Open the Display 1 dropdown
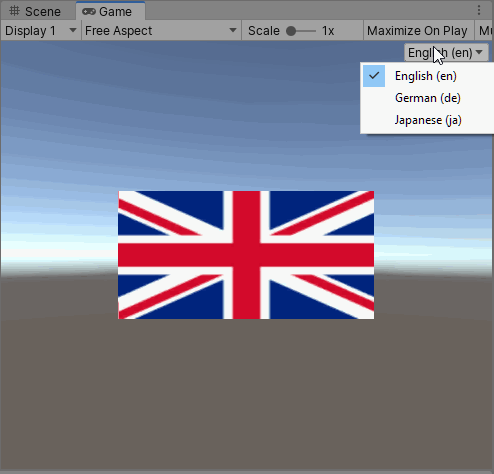494x474 pixels. pos(40,31)
